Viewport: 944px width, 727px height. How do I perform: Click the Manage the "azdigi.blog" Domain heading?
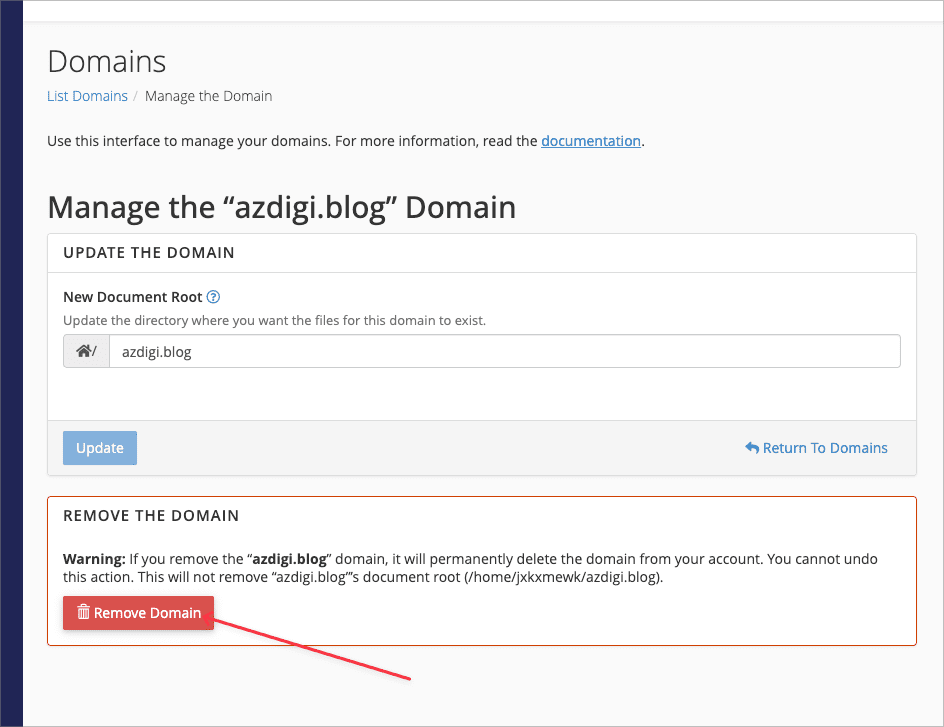pyautogui.click(x=282, y=207)
